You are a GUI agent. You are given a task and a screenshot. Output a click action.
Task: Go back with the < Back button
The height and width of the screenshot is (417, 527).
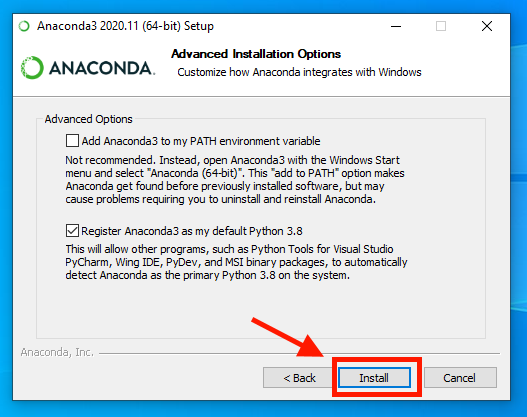(x=299, y=378)
